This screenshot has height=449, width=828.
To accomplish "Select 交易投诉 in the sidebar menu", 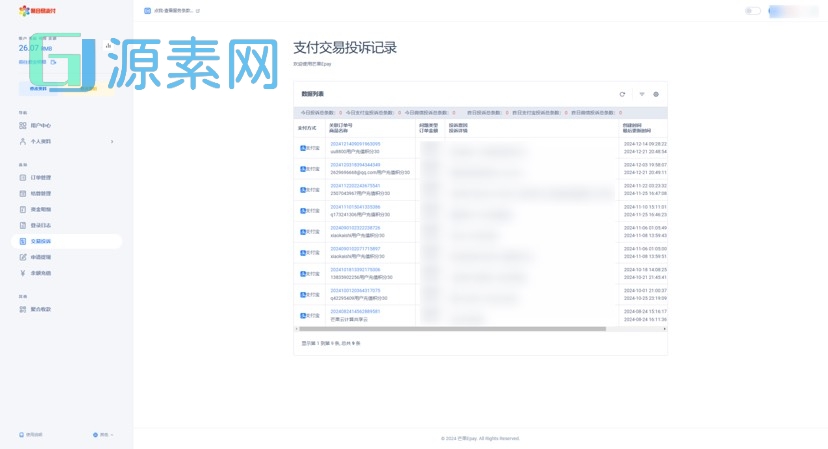I will pos(40,241).
